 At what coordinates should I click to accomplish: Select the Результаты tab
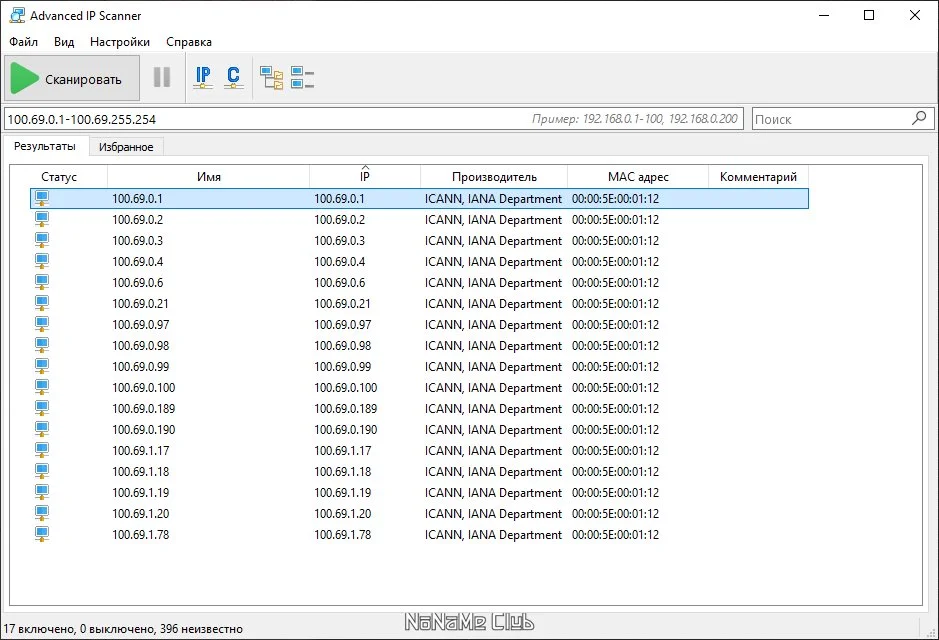45,146
